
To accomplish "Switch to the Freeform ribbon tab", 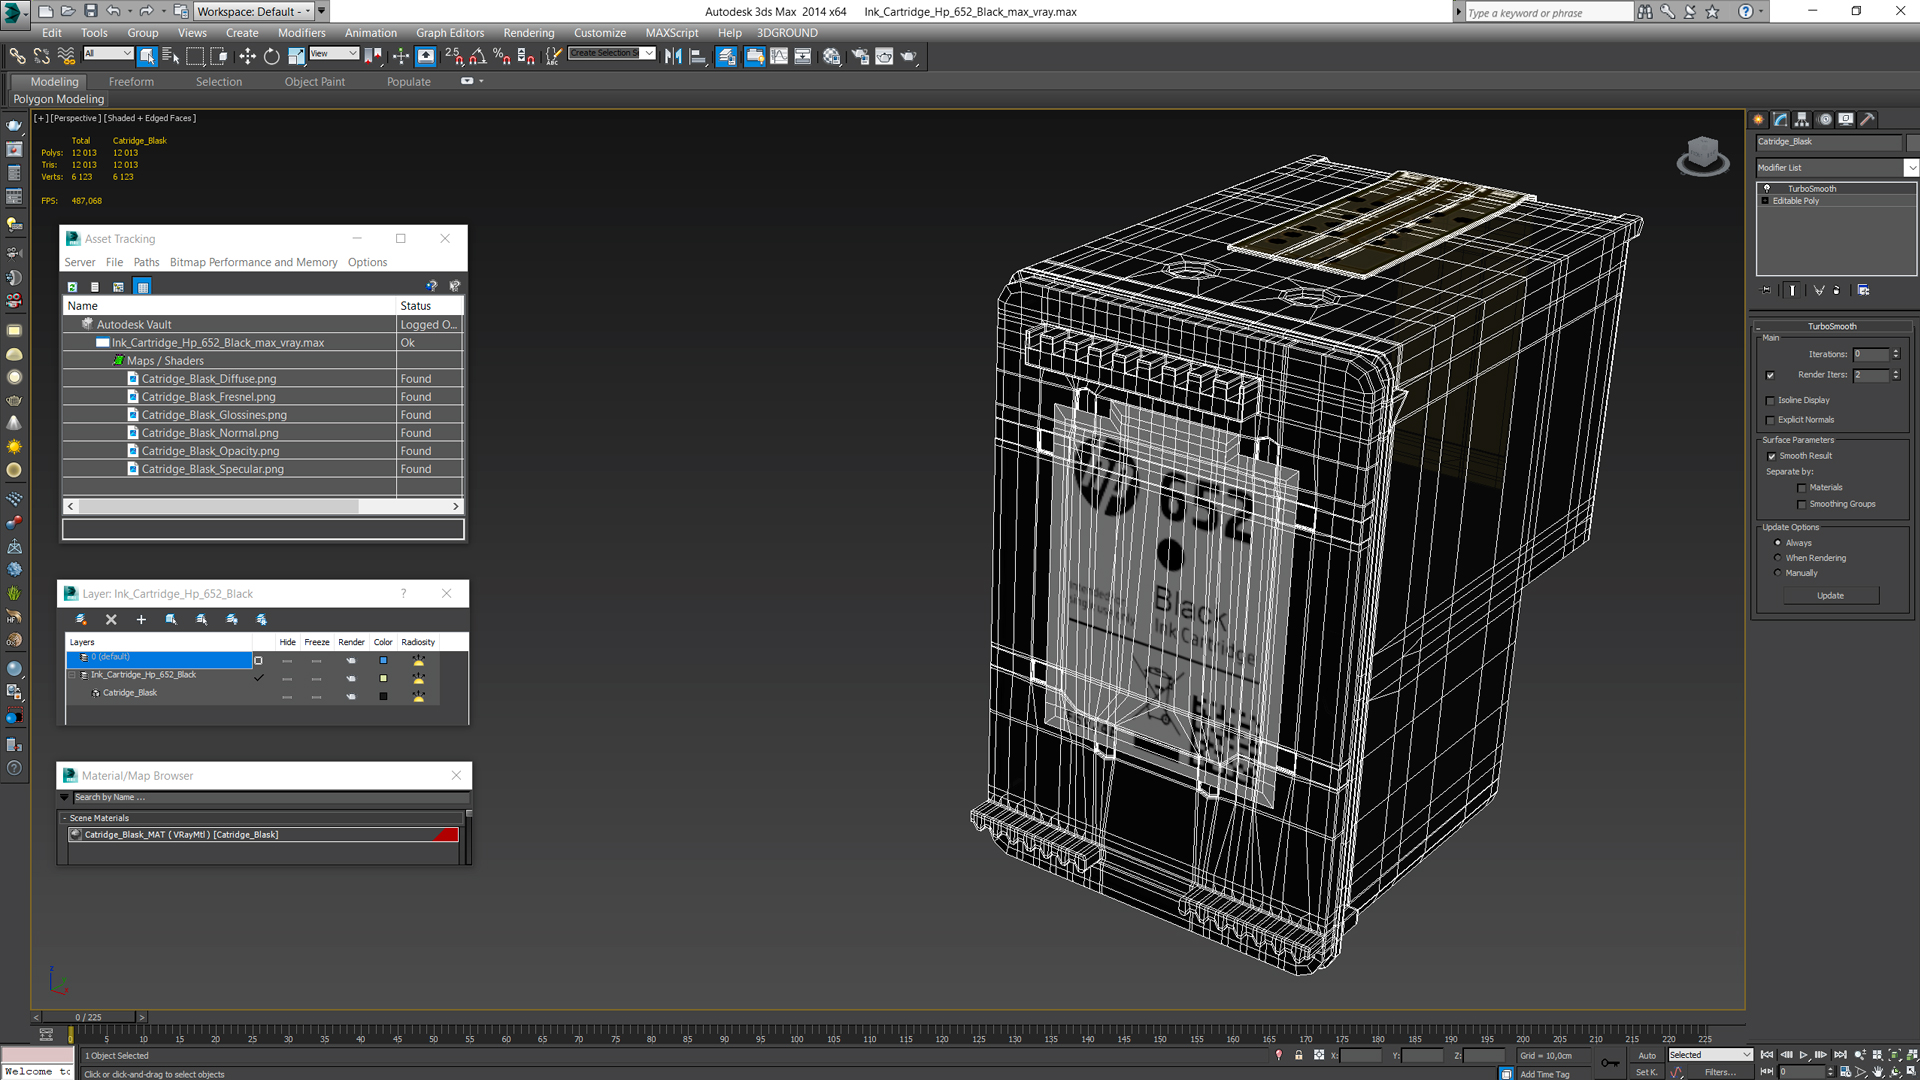I will (x=131, y=82).
